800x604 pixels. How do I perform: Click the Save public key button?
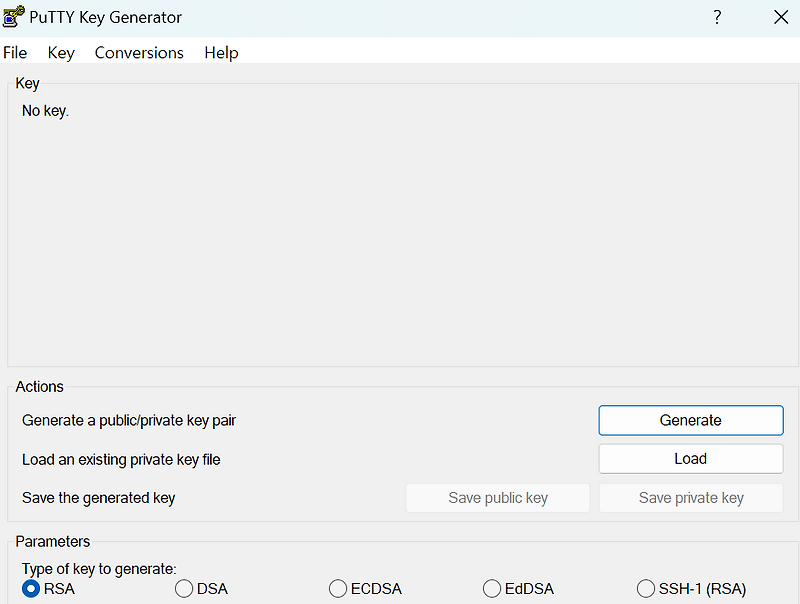tap(497, 497)
